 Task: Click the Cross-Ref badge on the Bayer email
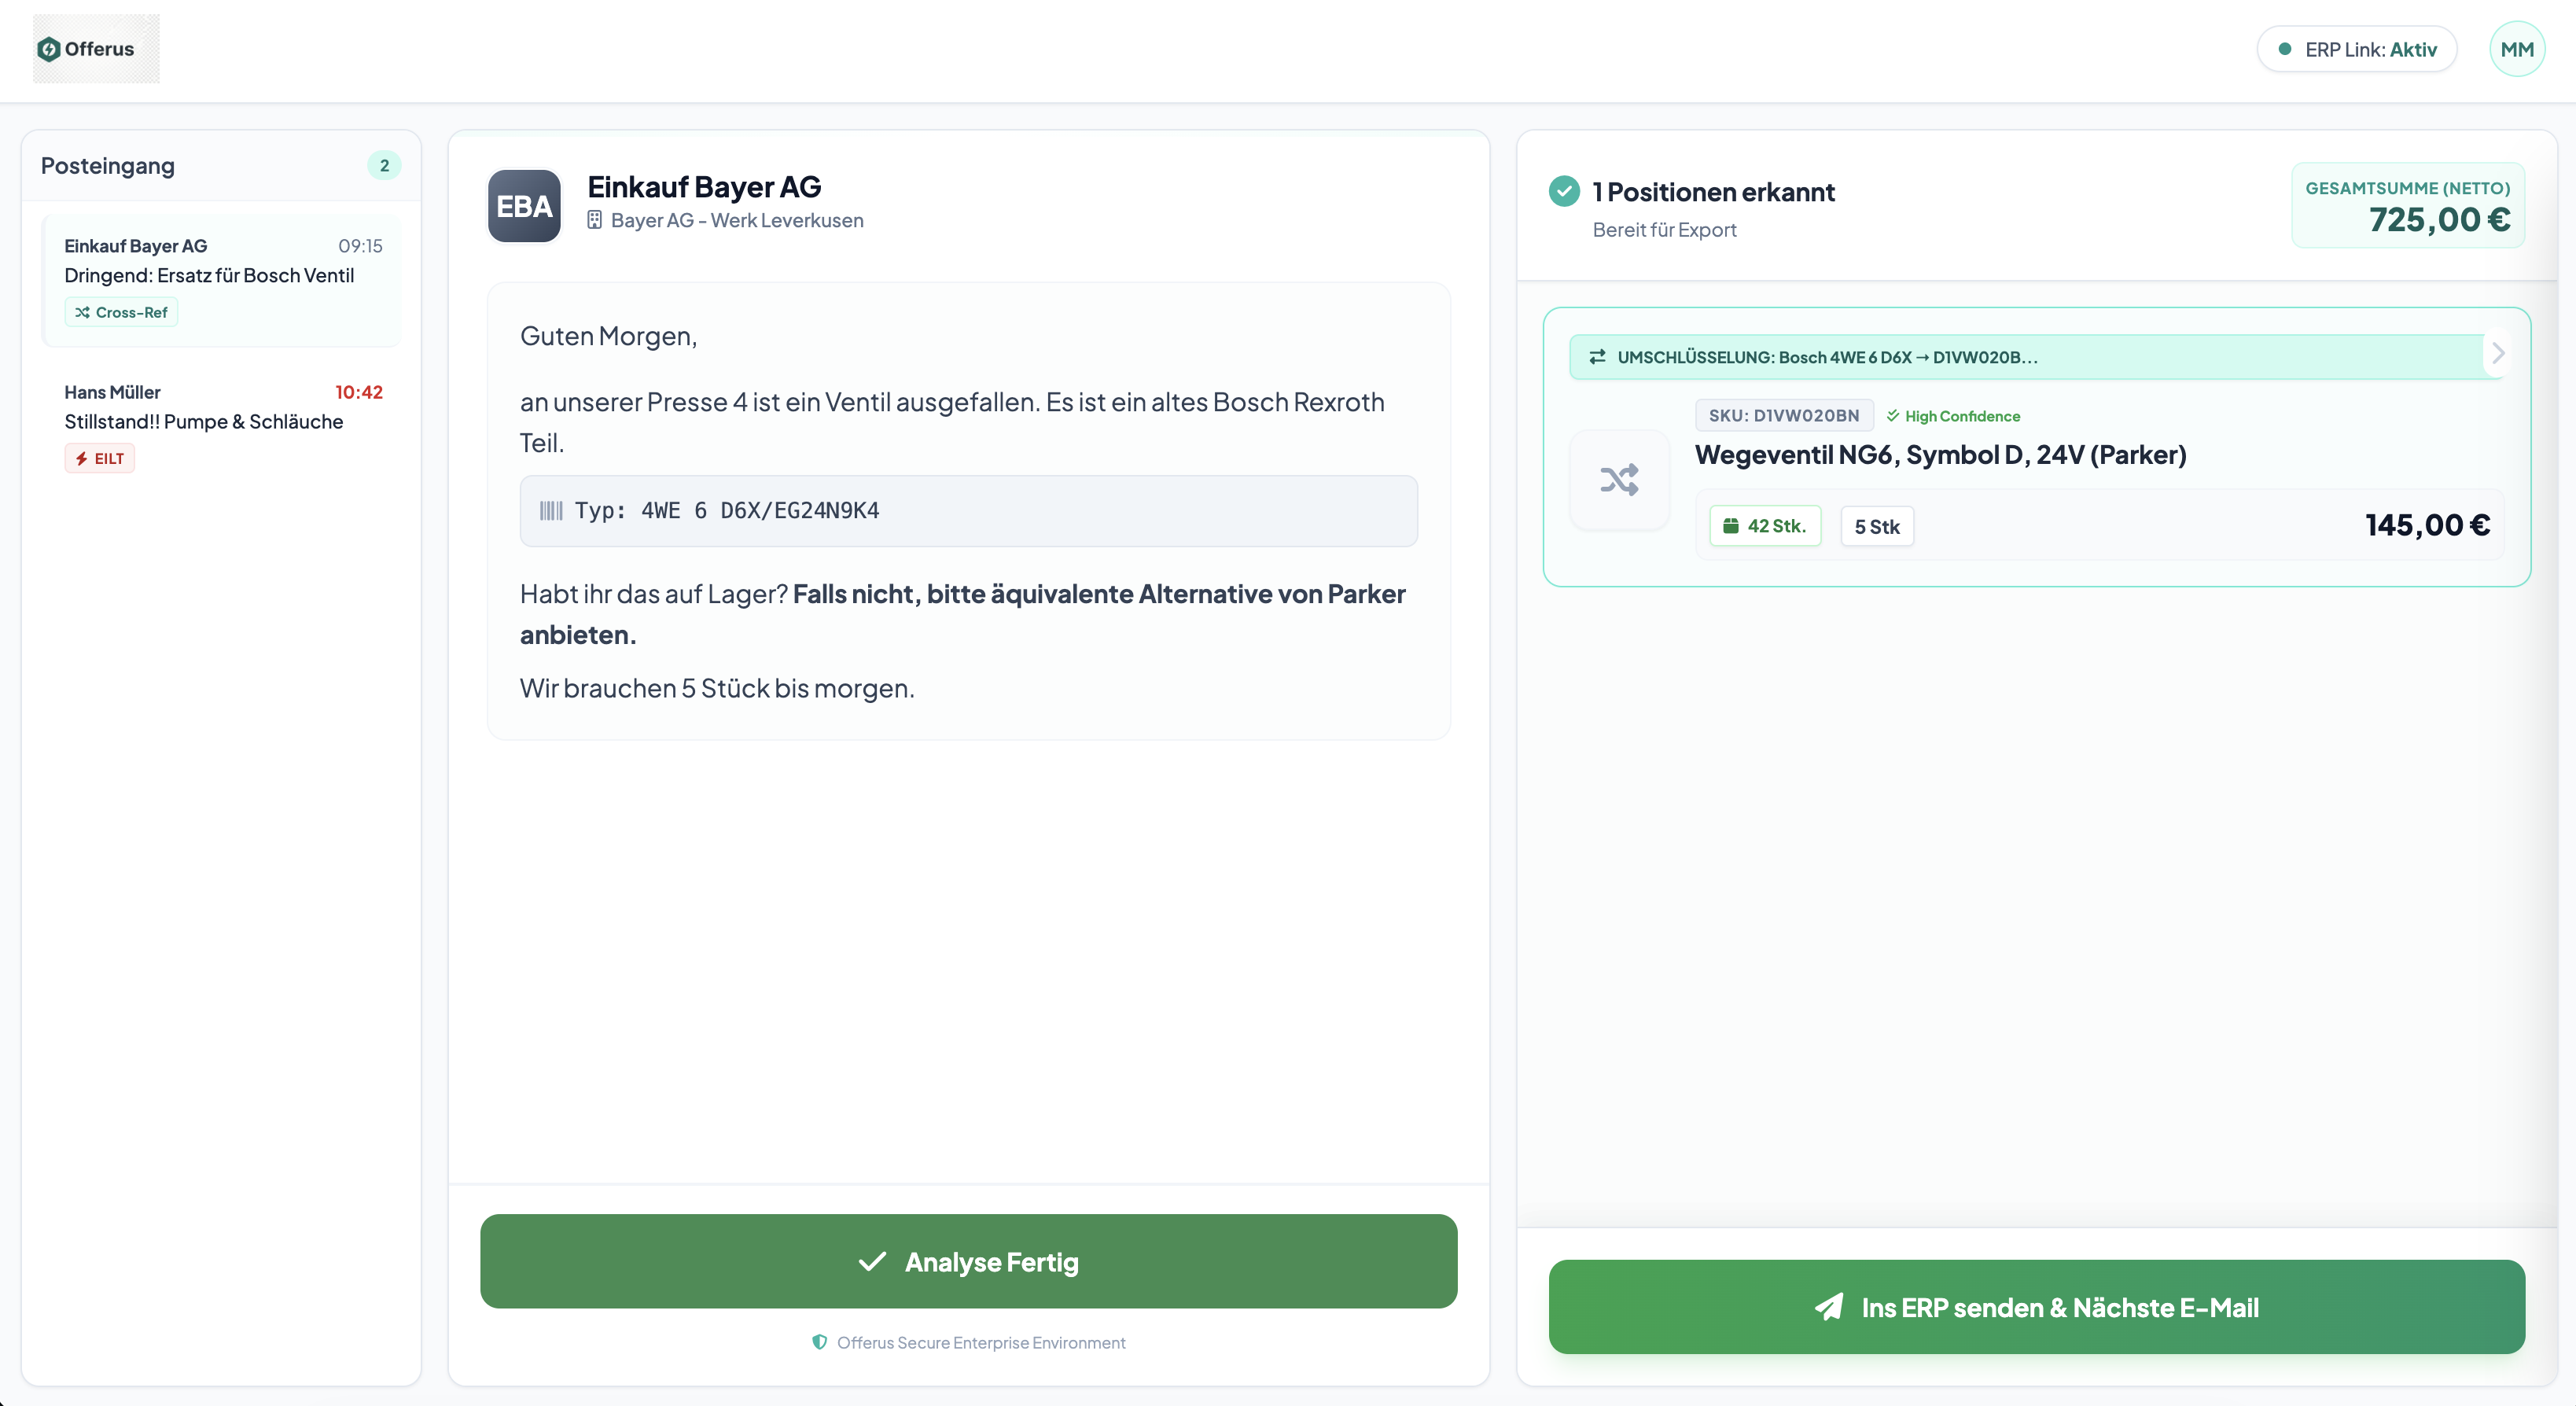pos(120,311)
